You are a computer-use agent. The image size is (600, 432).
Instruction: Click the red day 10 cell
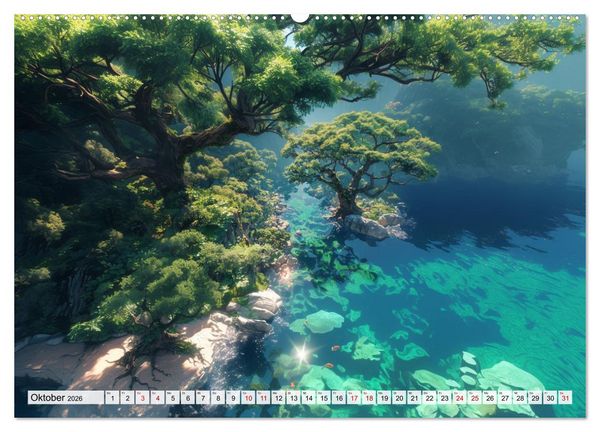click(248, 398)
